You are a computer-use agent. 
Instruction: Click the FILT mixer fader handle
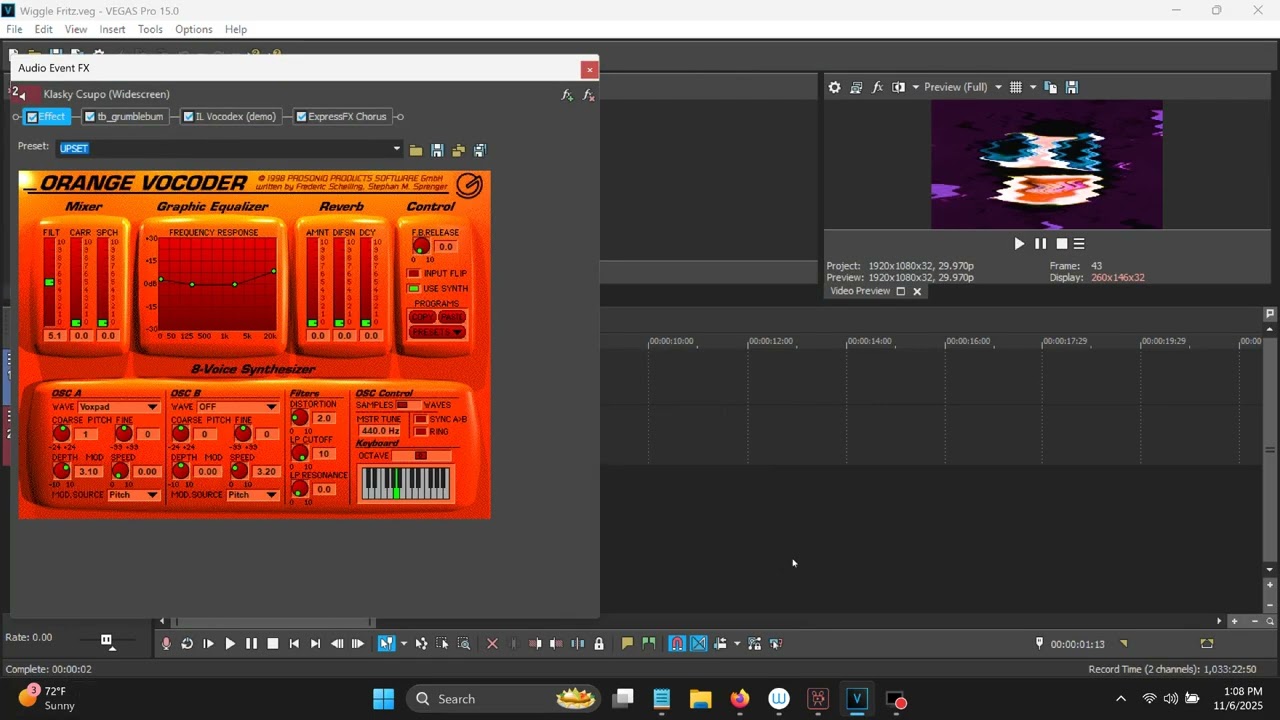tap(49, 283)
